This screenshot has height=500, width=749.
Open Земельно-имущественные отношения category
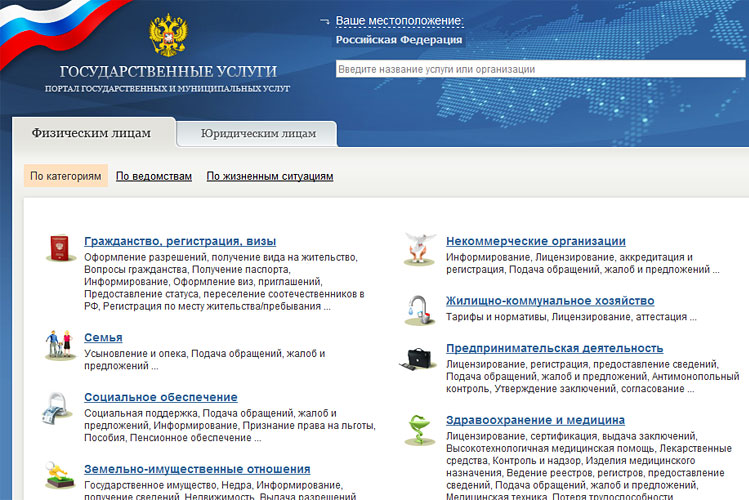coord(197,469)
